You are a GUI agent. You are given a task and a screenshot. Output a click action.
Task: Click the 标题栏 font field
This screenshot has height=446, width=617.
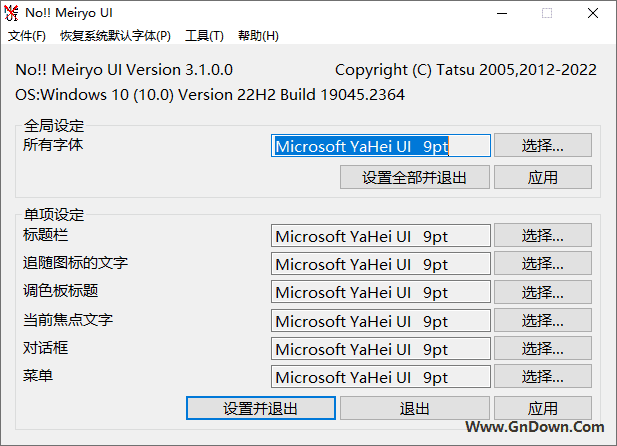pyautogui.click(x=381, y=236)
